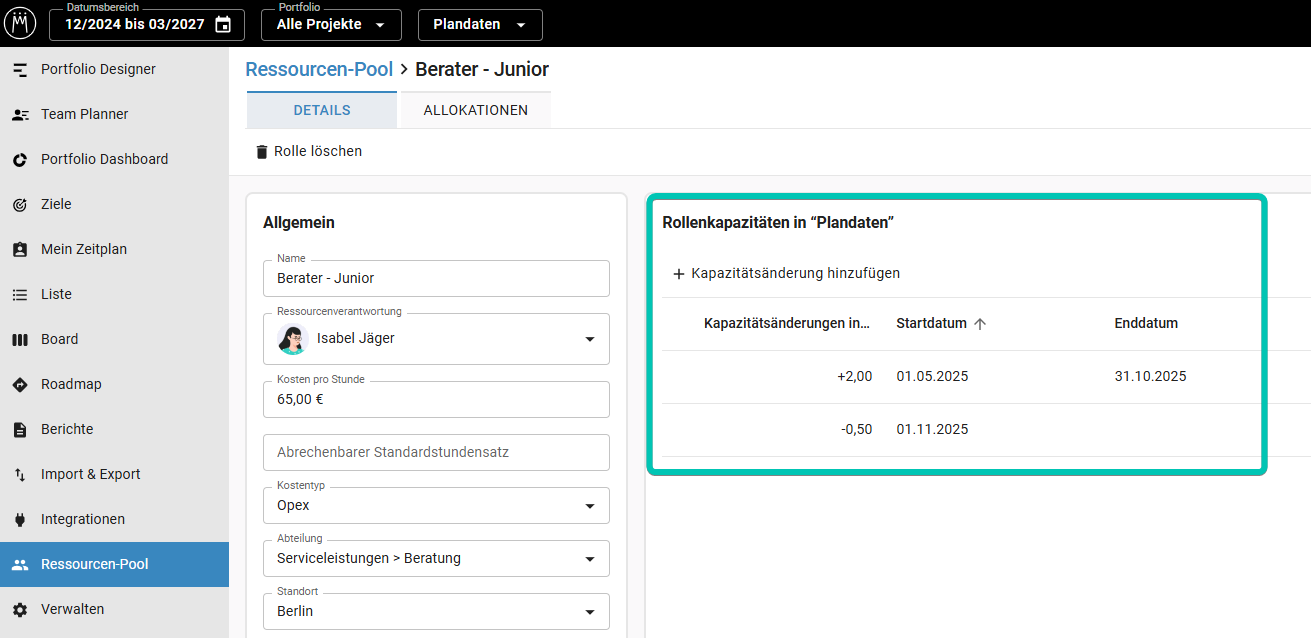Open Liste in the sidebar
Image resolution: width=1311 pixels, height=638 pixels.
(x=114, y=295)
